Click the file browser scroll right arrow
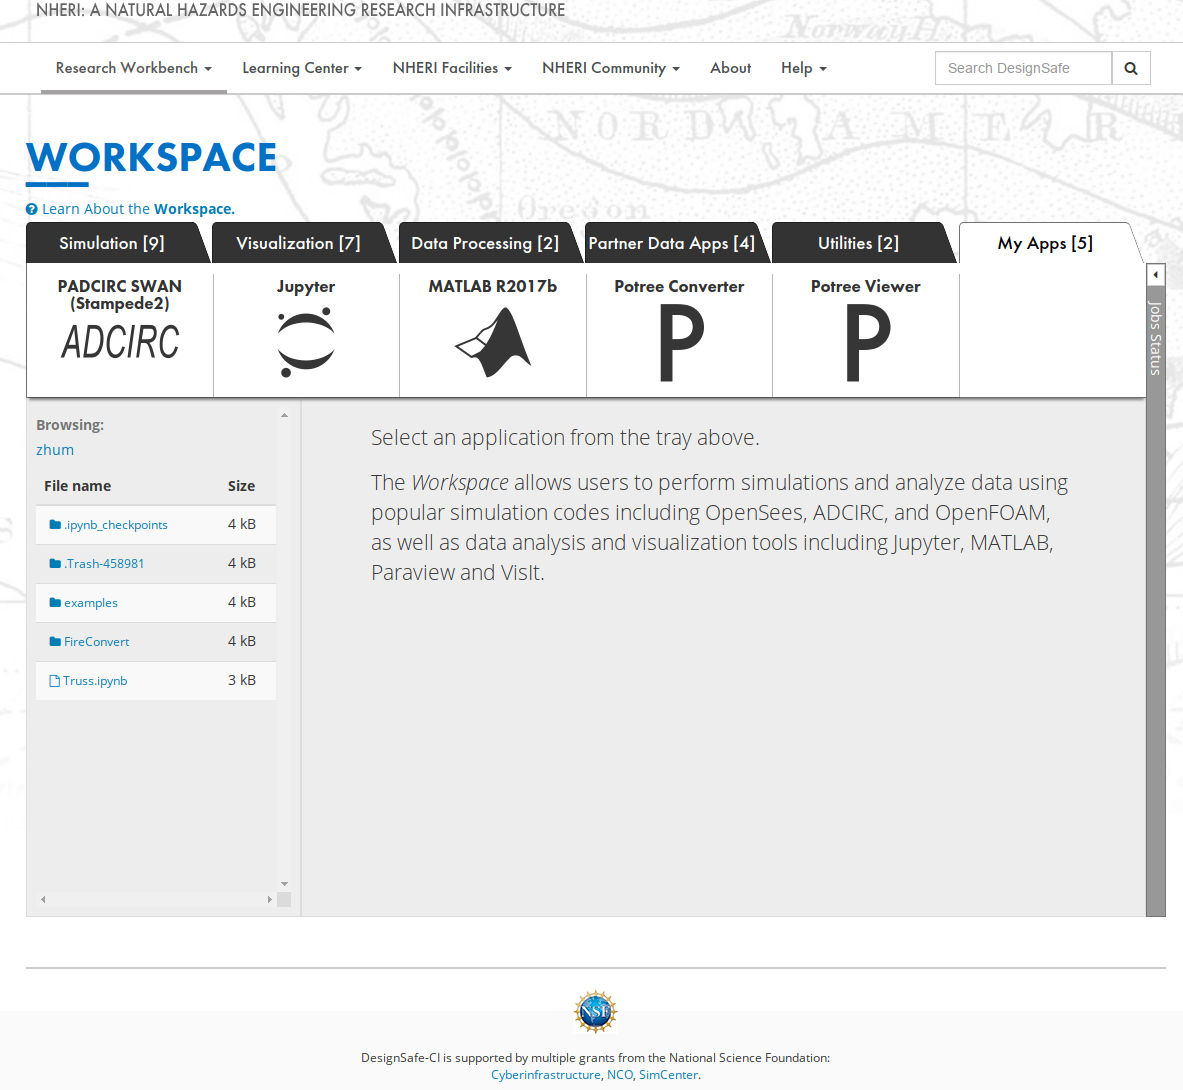This screenshot has height=1090, width=1183. (x=269, y=899)
